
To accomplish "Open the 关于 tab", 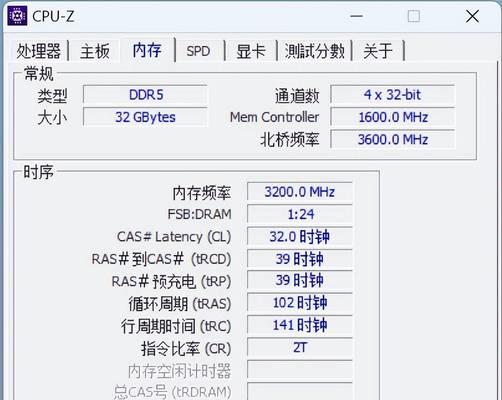I will click(378, 51).
